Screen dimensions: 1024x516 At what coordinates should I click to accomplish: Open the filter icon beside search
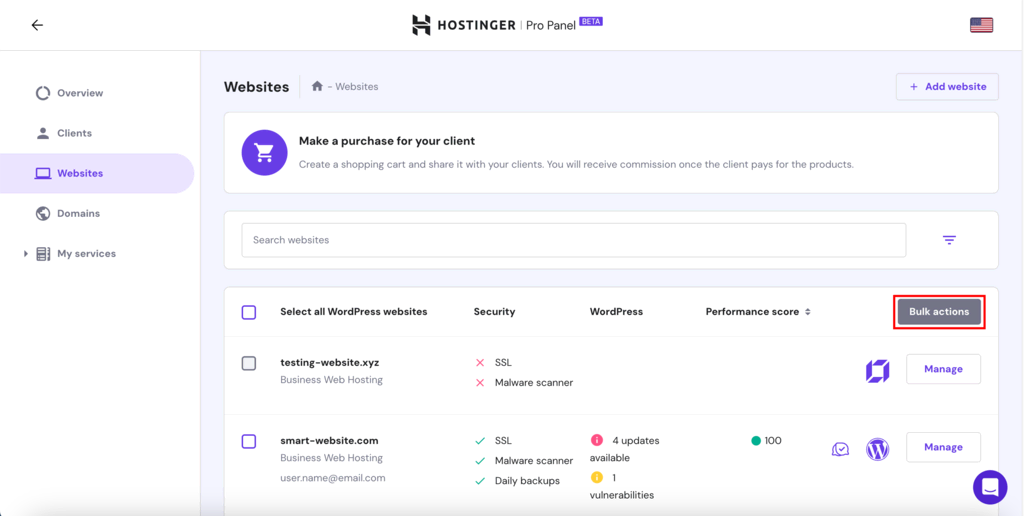(949, 240)
